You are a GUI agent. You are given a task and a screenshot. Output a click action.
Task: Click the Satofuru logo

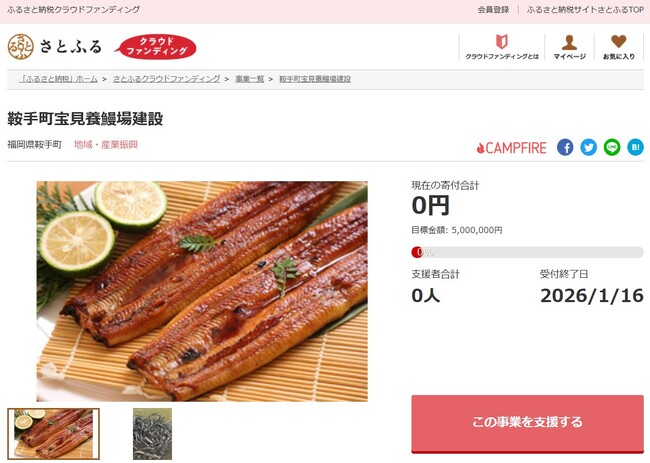(x=54, y=47)
